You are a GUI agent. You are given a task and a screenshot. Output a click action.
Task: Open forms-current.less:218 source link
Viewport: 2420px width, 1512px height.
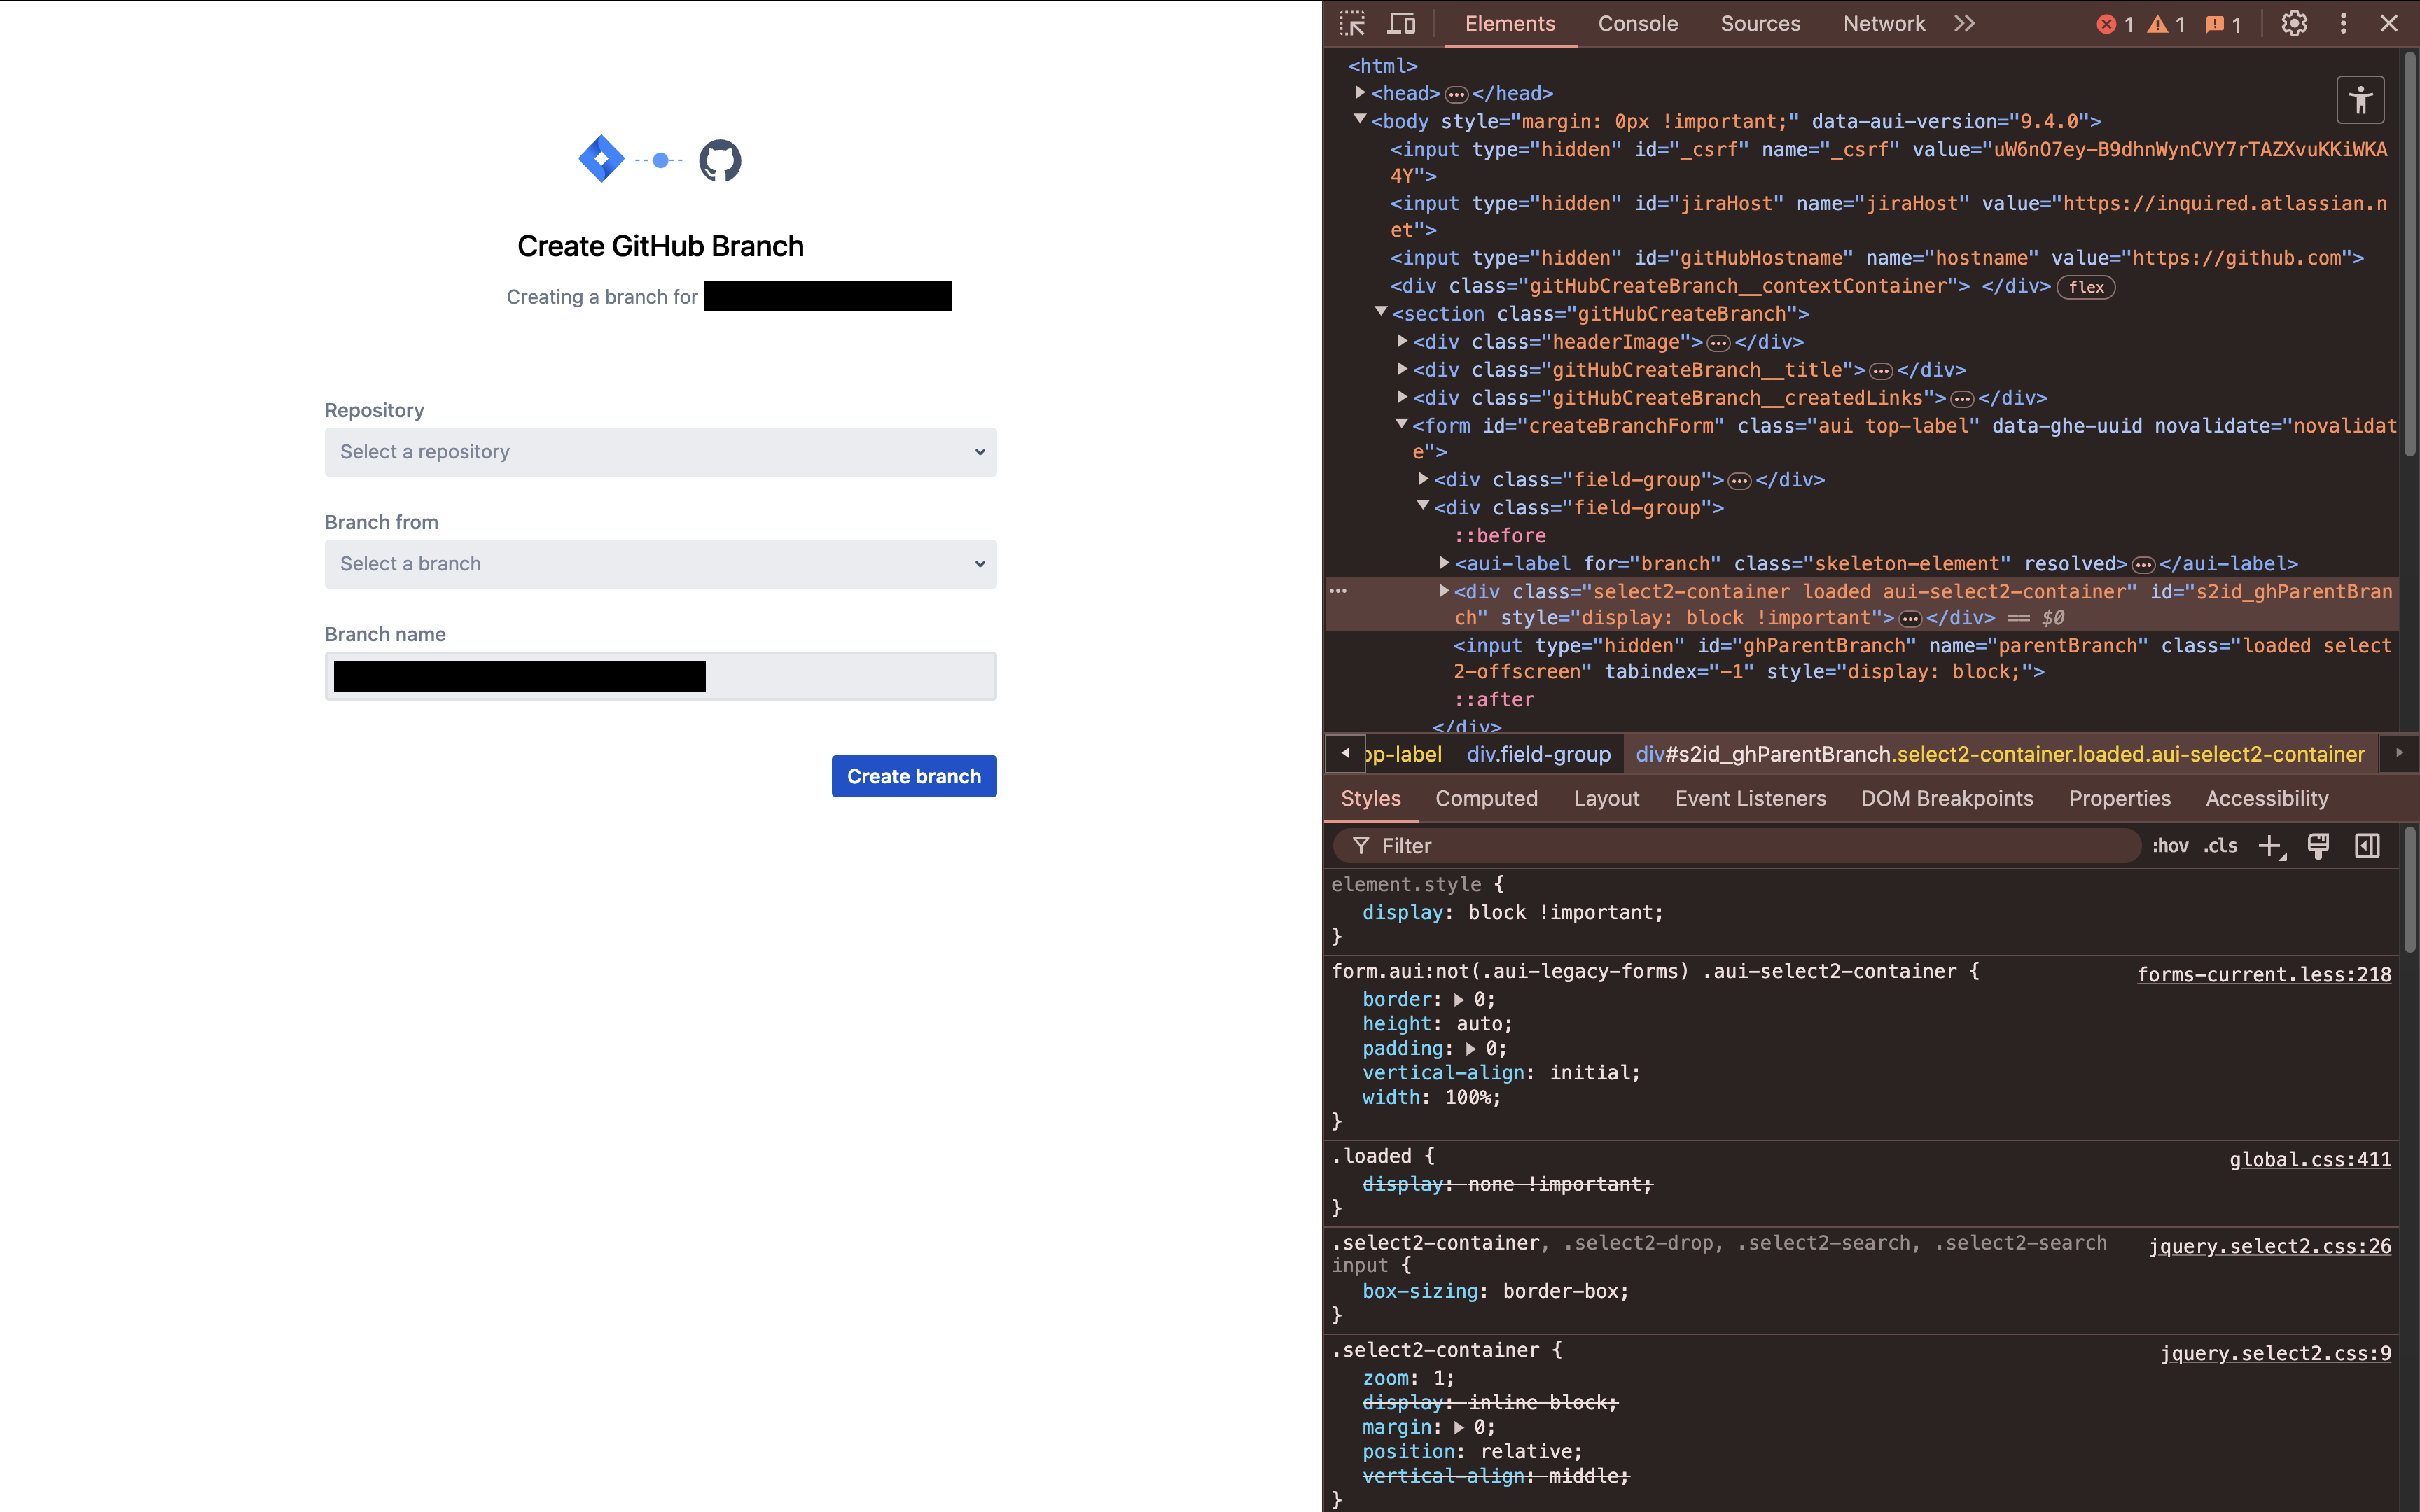click(x=2264, y=974)
